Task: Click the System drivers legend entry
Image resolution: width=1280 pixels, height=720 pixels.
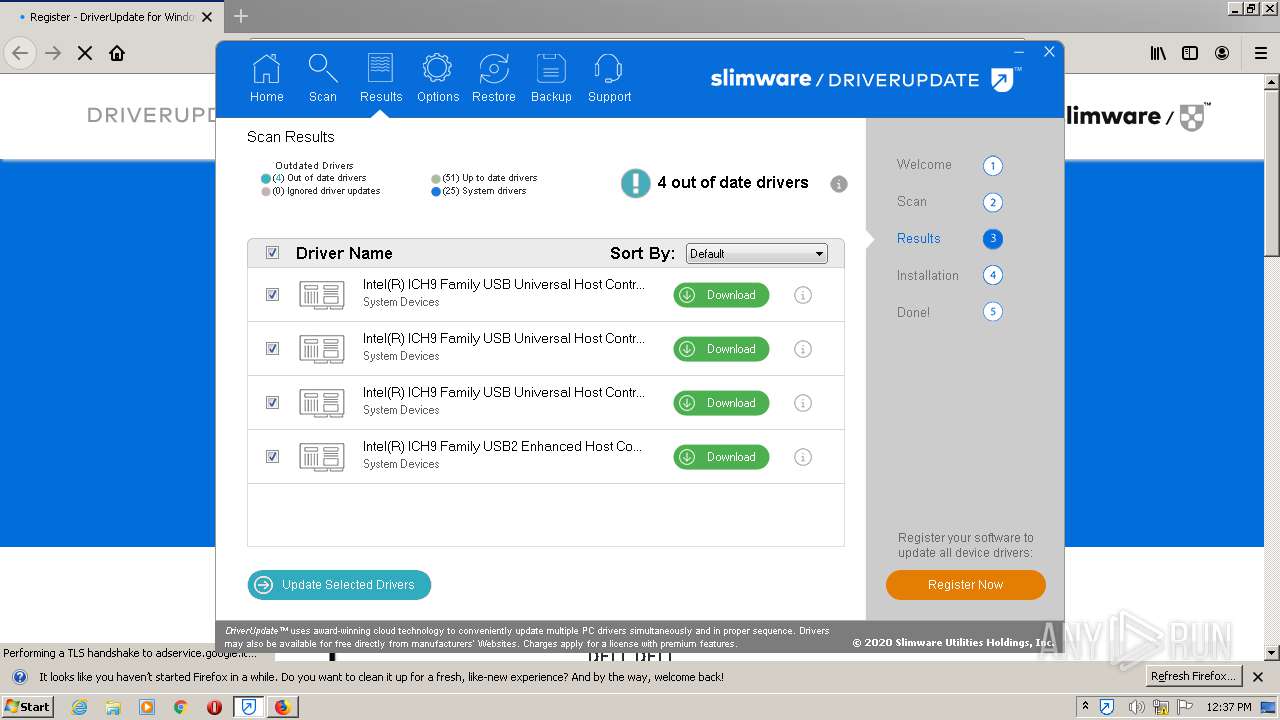Action: point(478,191)
